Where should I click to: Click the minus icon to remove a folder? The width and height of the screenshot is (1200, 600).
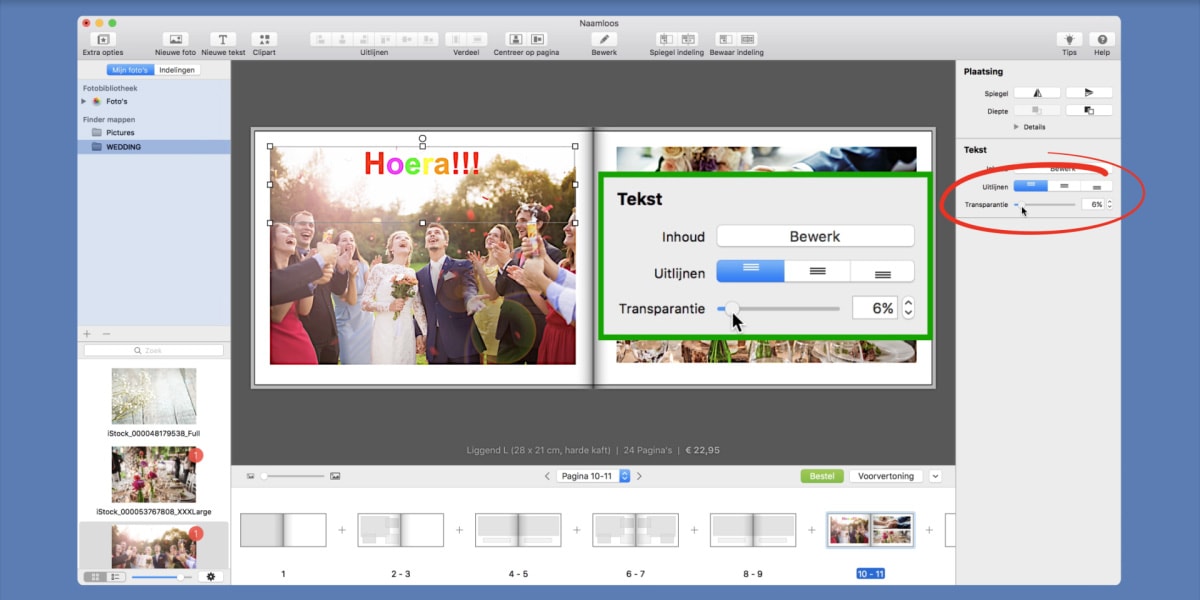[x=106, y=333]
